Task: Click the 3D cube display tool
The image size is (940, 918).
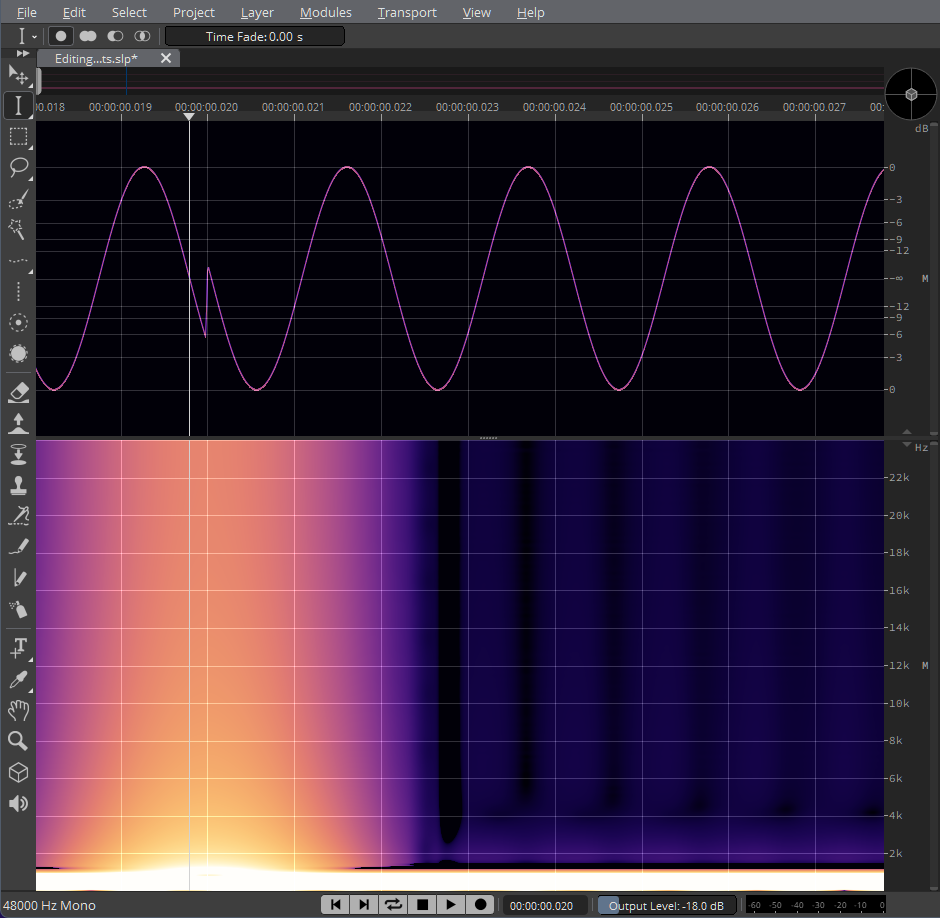Action: point(18,773)
